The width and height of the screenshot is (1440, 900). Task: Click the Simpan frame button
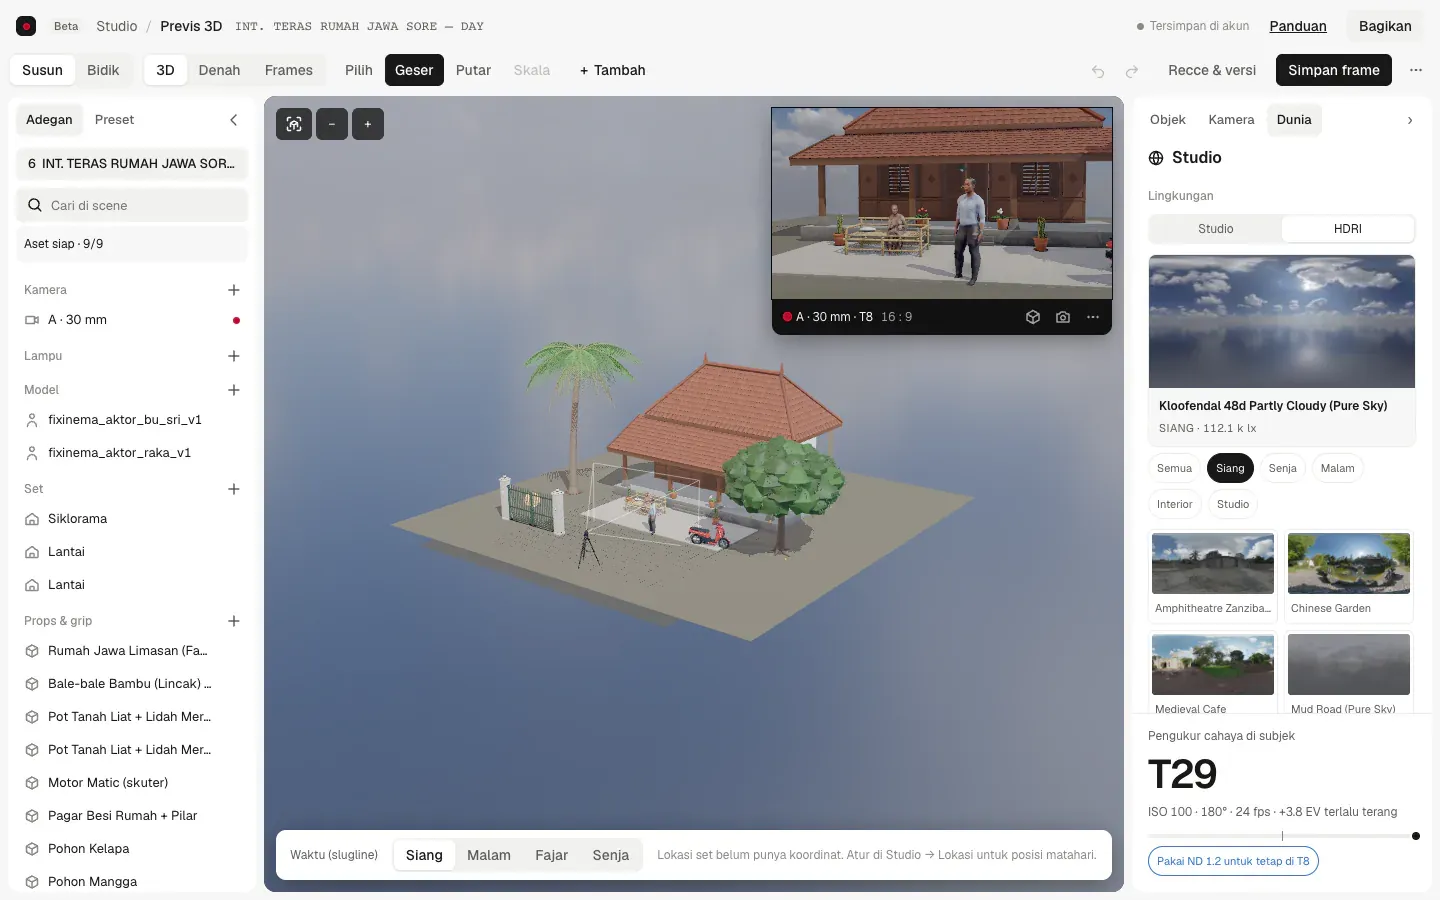[x=1333, y=70]
